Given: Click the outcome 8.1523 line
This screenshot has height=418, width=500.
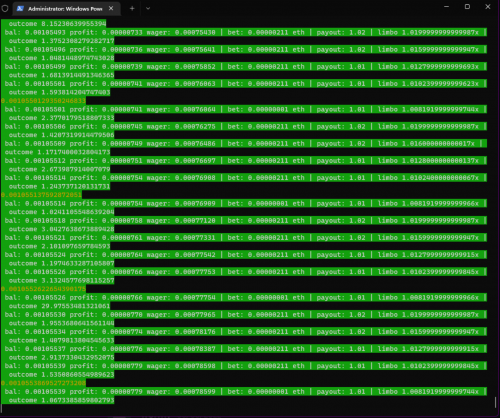Looking at the screenshot, I should [x=57, y=24].
